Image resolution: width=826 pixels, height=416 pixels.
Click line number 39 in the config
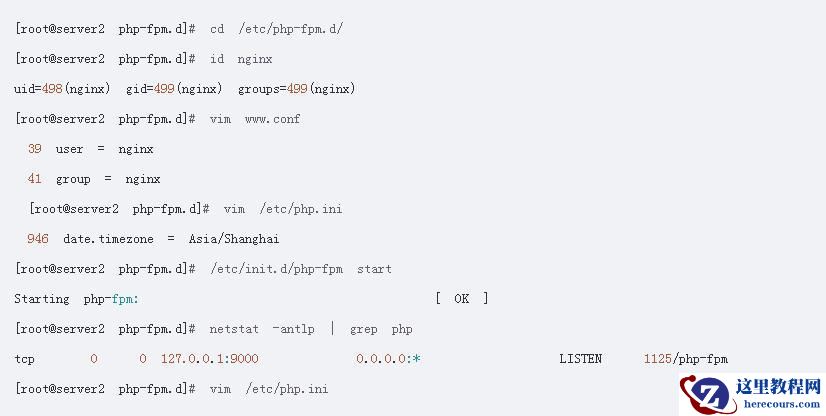coord(35,149)
